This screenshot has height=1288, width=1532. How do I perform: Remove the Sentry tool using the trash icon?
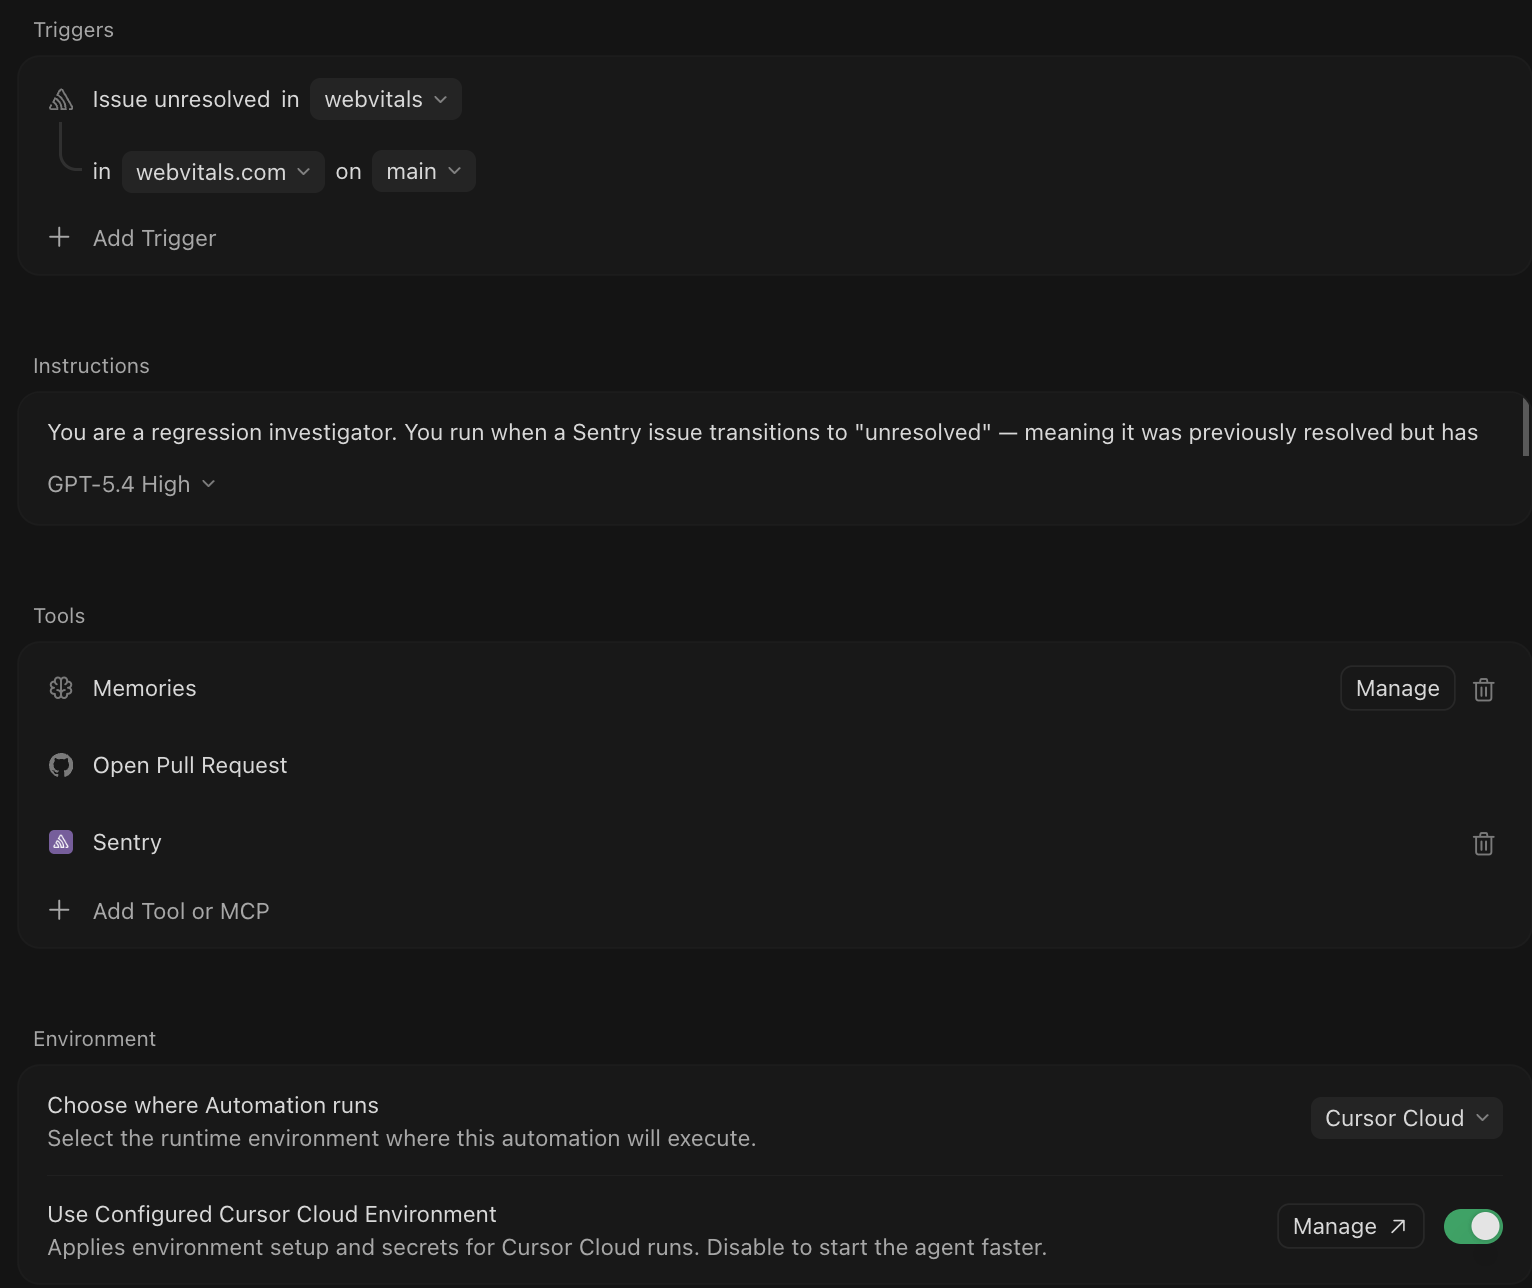(x=1484, y=843)
